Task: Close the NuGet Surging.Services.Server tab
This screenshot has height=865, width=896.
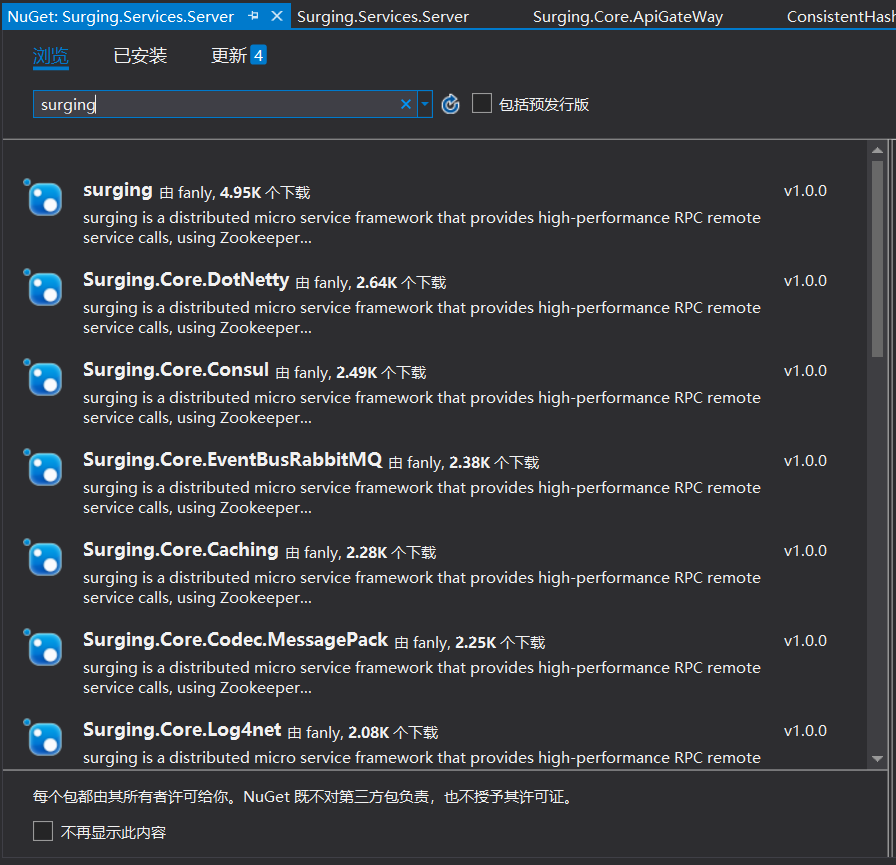Action: (277, 16)
